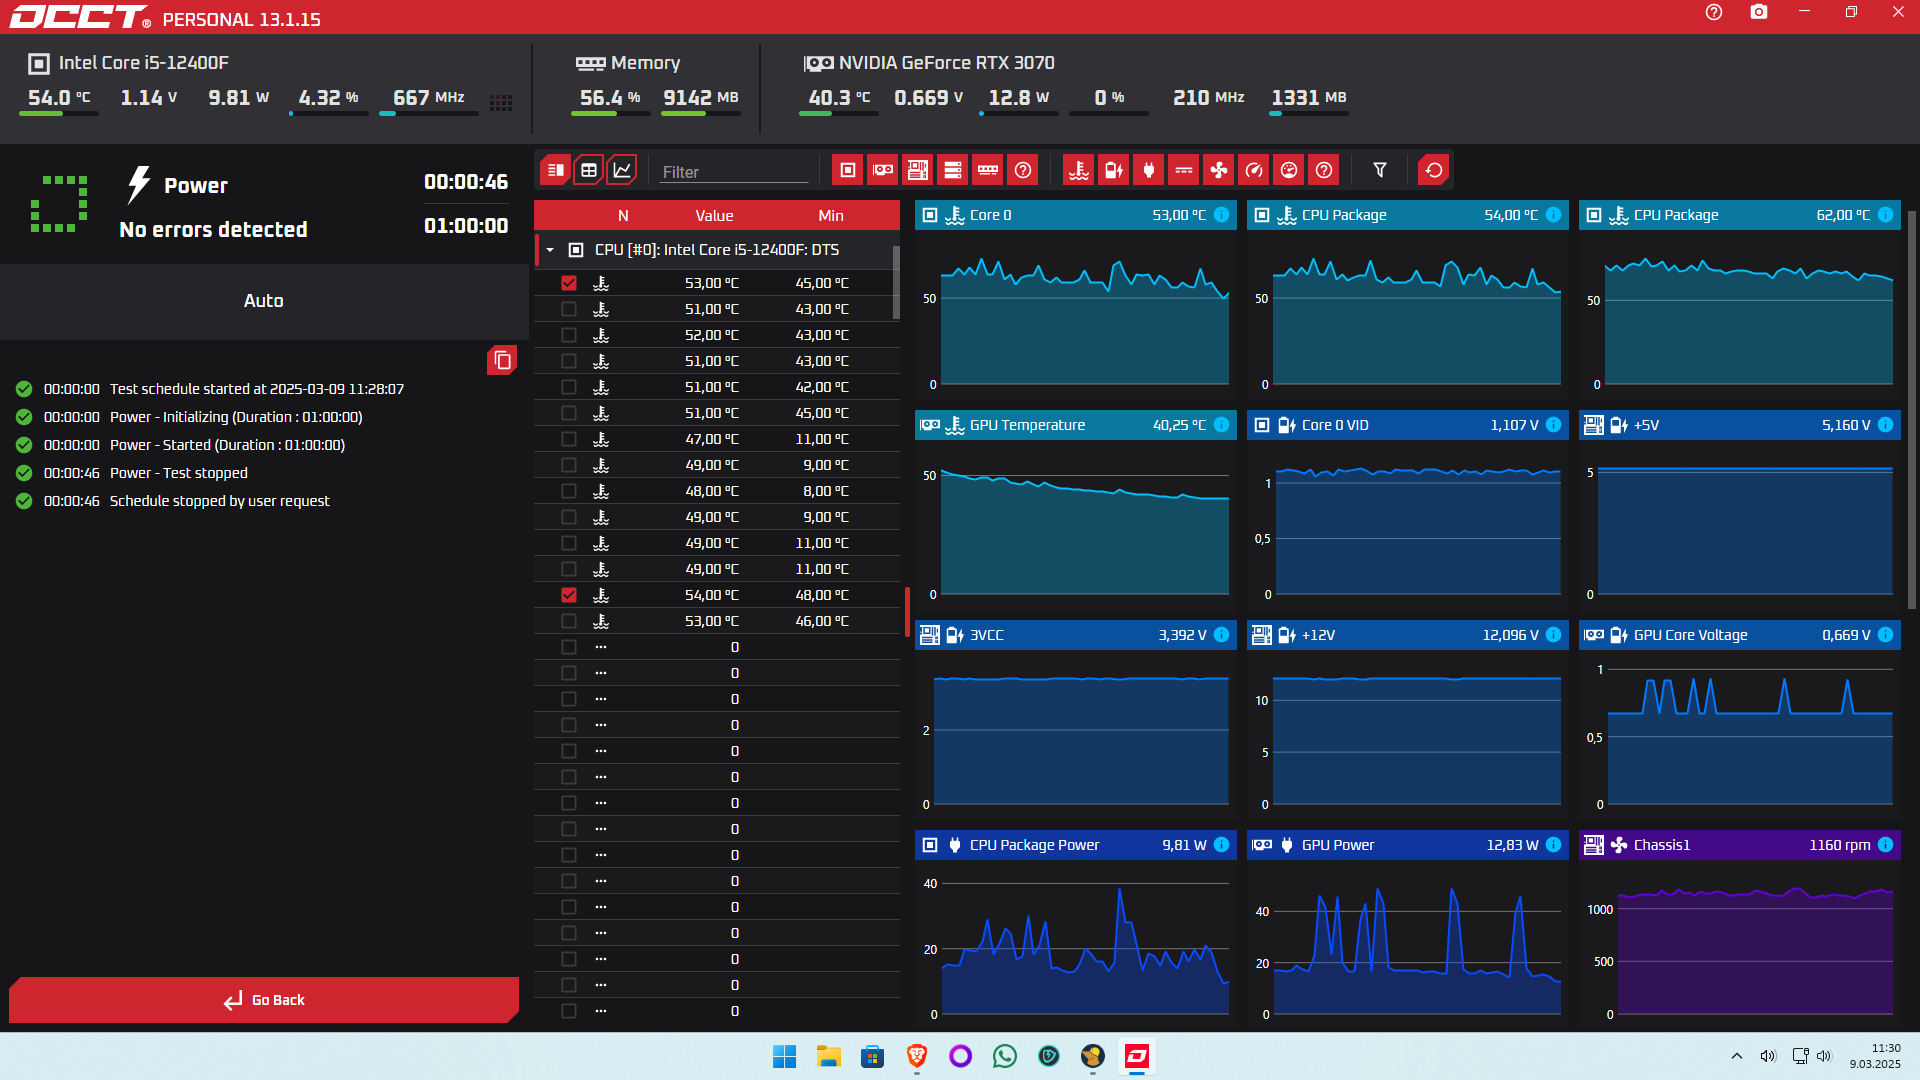The height and width of the screenshot is (1080, 1920).
Task: Open info for the Core 0 graph
Action: (x=1222, y=215)
